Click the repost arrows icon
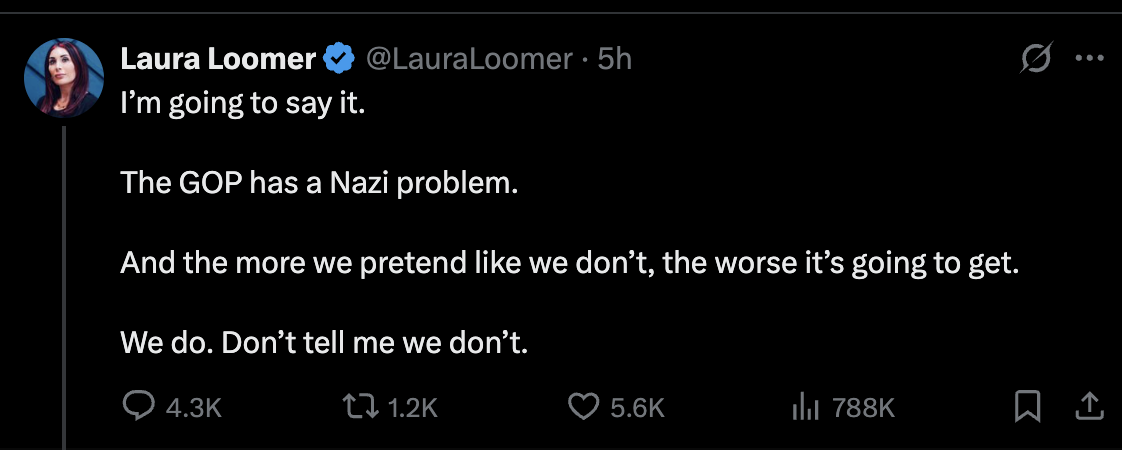The width and height of the screenshot is (1122, 450). tap(357, 406)
